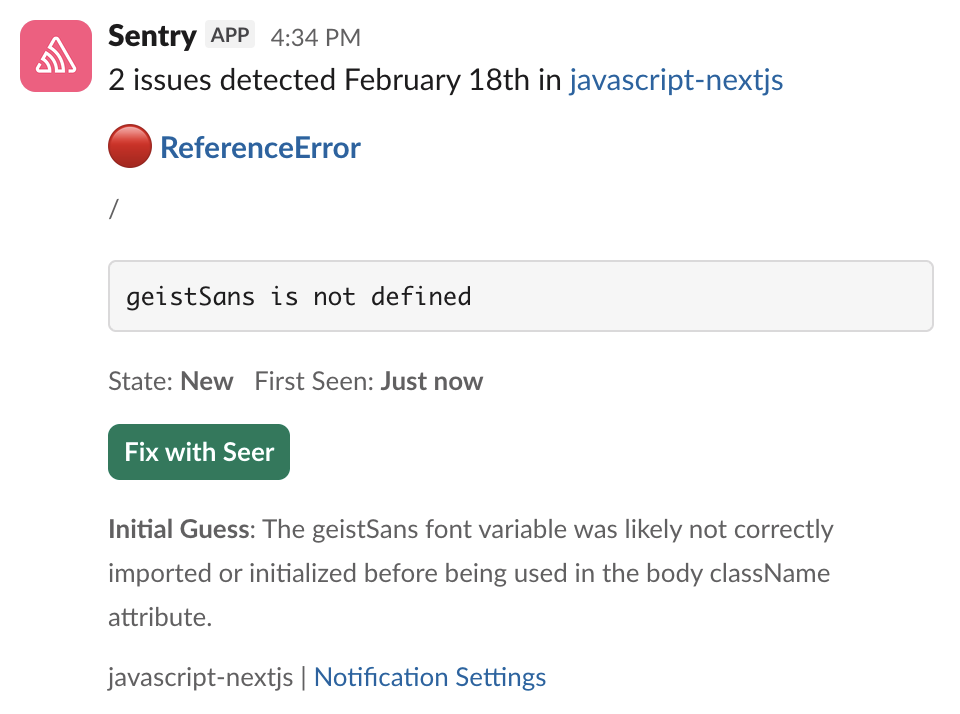Click the Sentry sender name

pos(151,34)
